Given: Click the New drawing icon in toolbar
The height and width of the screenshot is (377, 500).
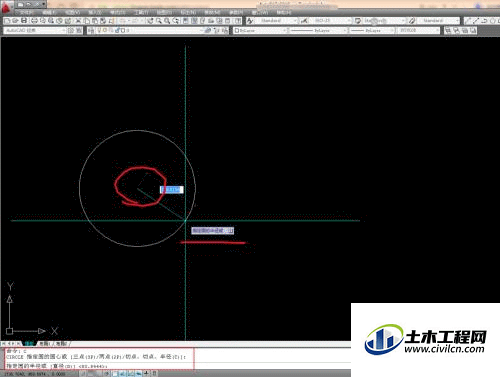Looking at the screenshot, I should [7, 21].
